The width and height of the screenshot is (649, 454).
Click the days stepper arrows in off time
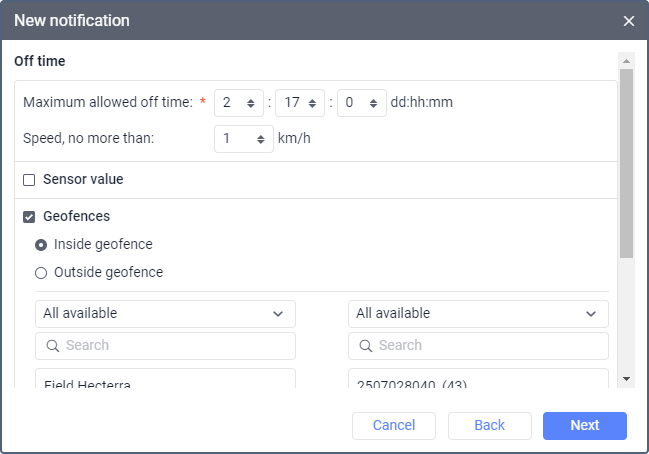click(x=251, y=103)
